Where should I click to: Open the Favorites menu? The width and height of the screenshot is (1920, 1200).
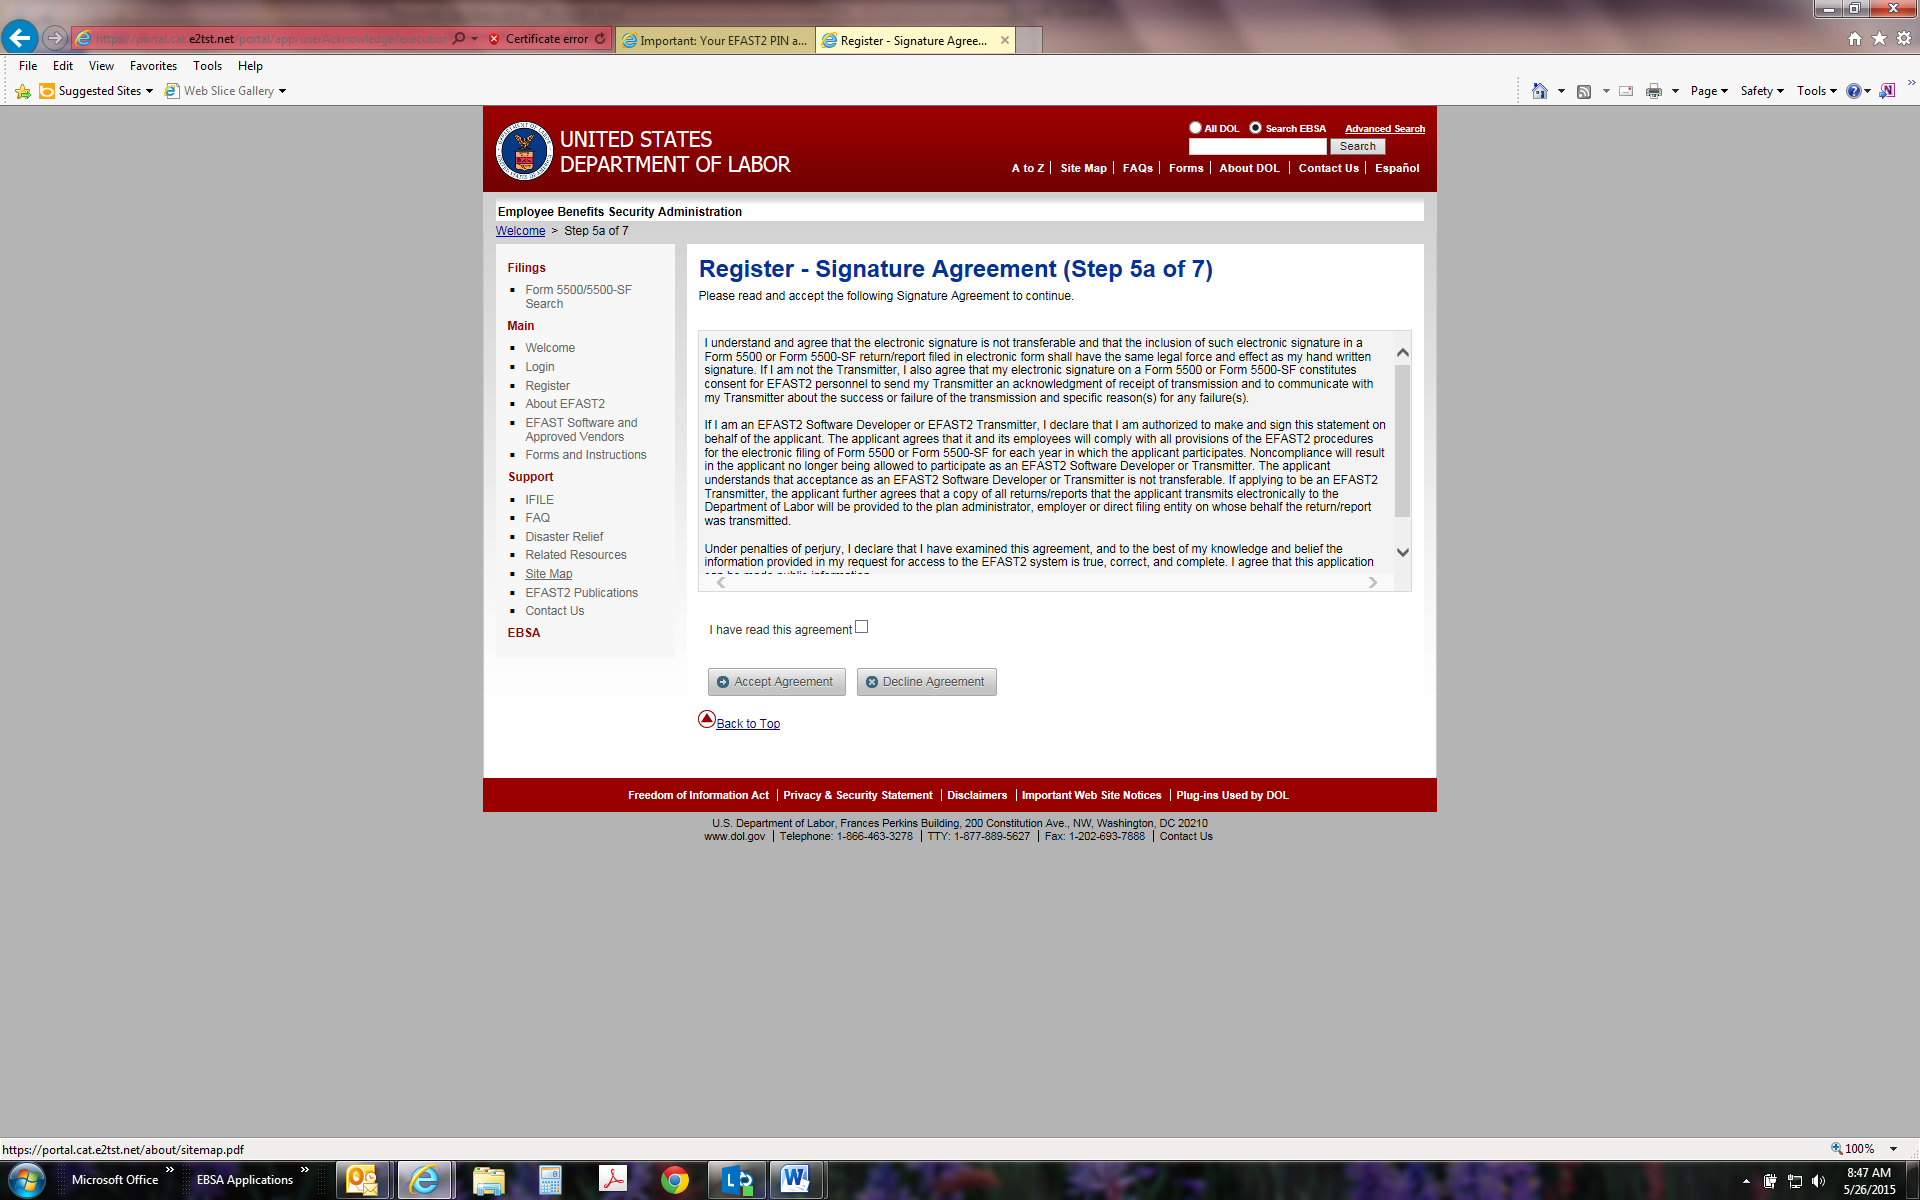click(x=153, y=66)
